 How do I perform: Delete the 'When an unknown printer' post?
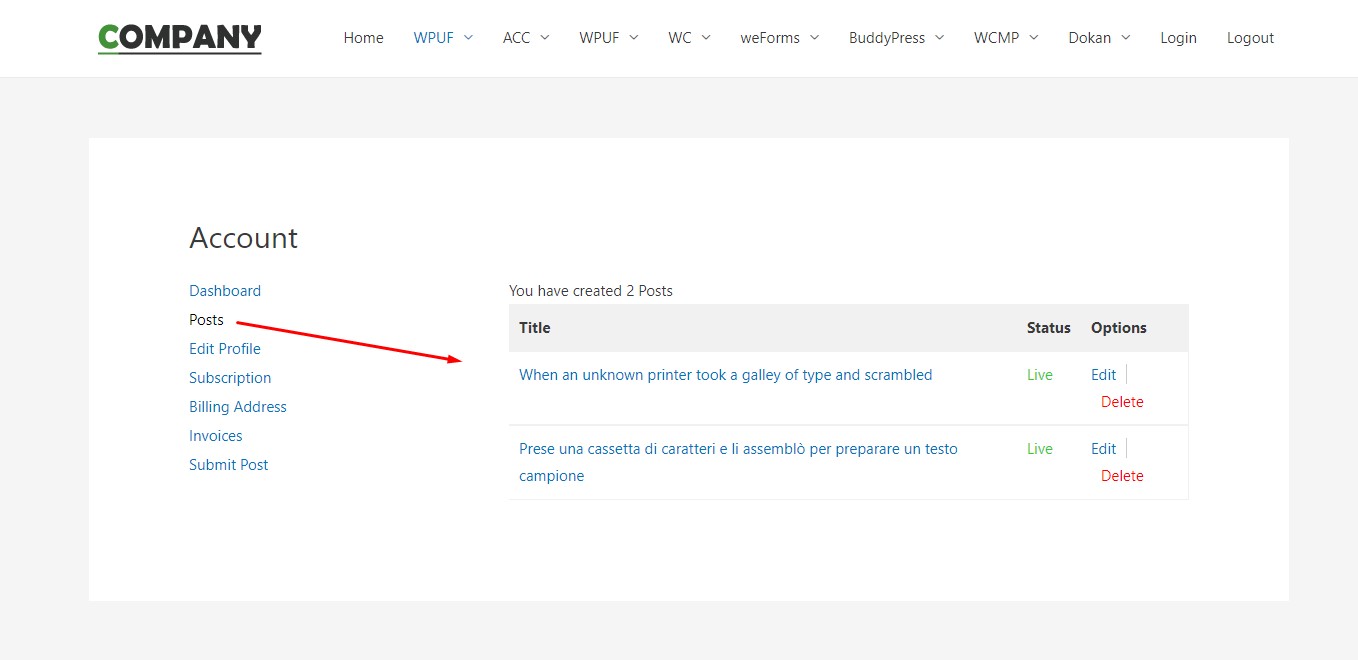coord(1122,402)
